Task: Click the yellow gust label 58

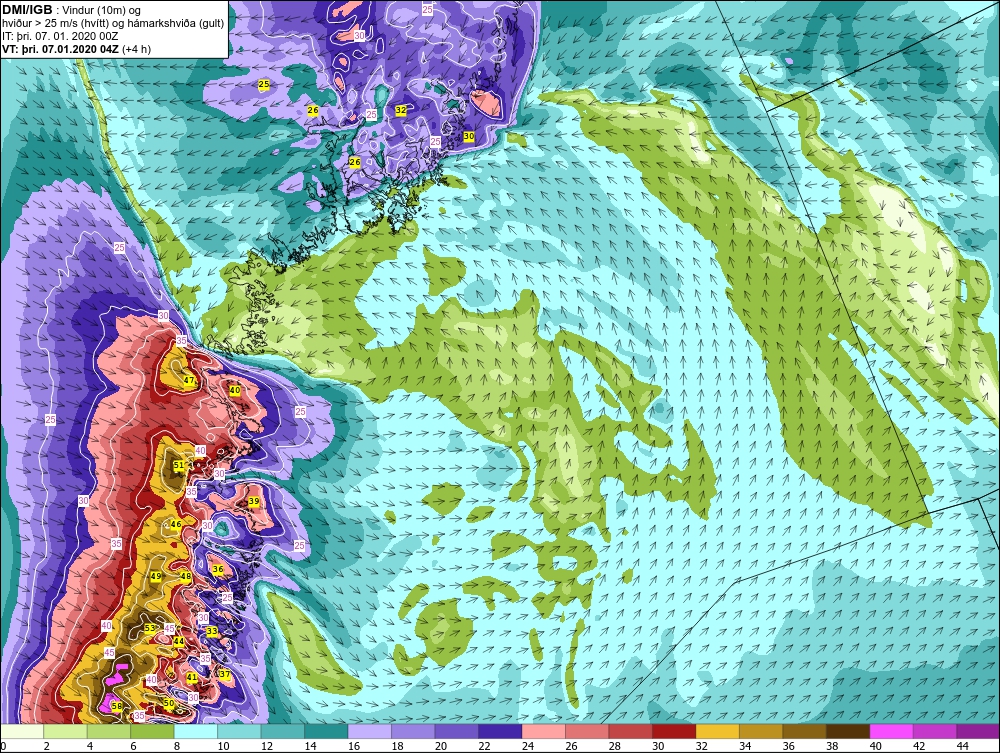Action: (x=117, y=706)
